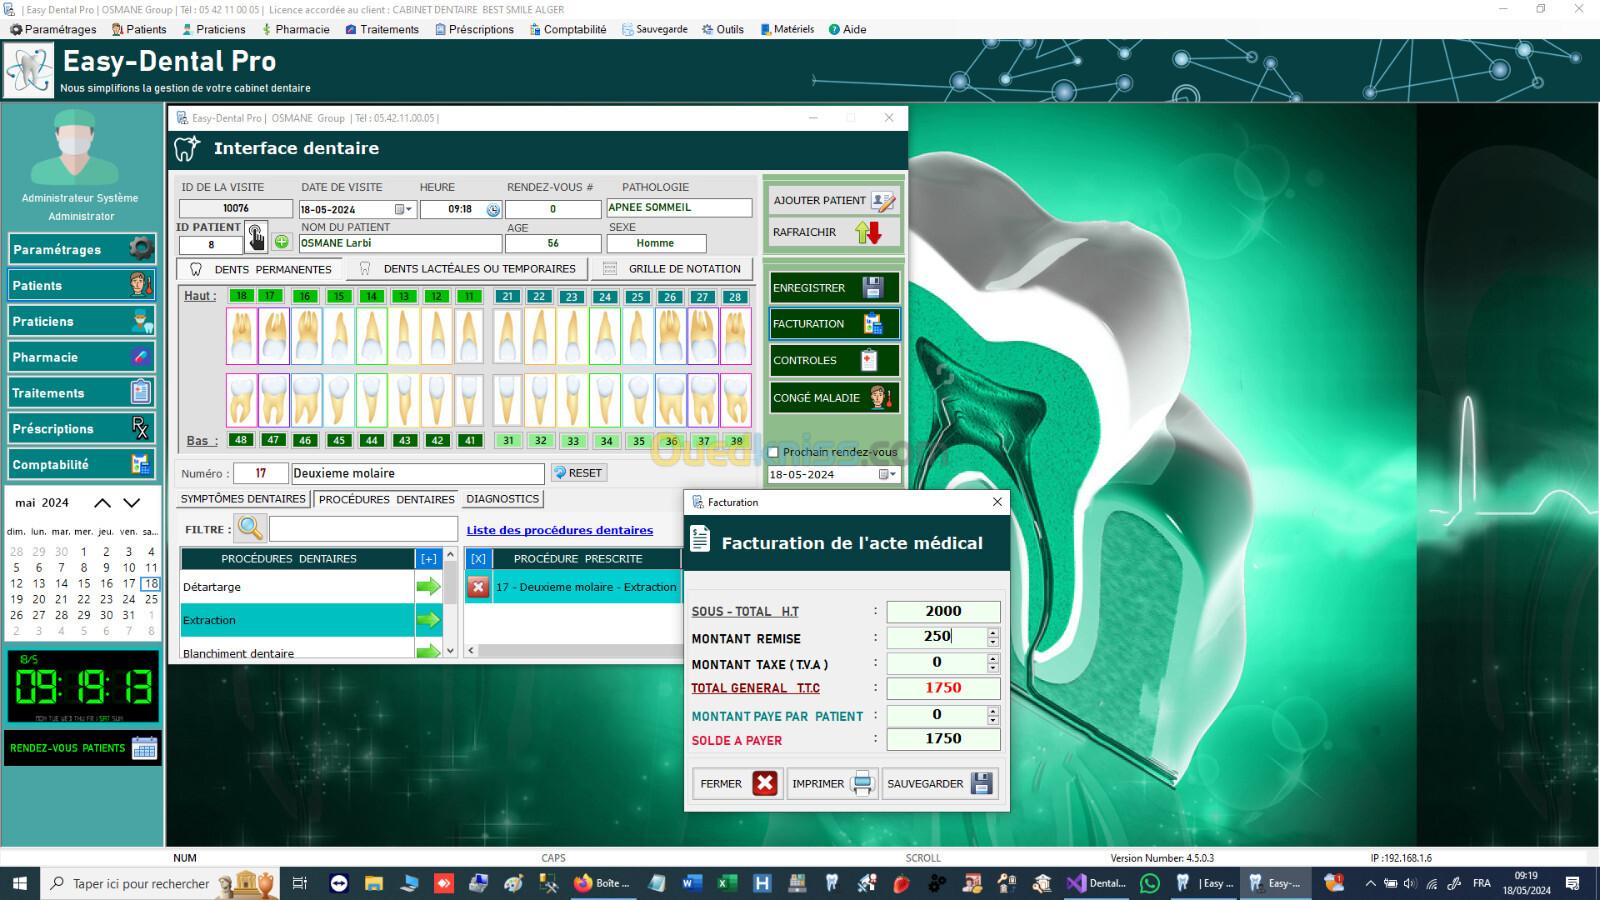This screenshot has width=1600, height=900.
Task: Open Rendez-vous Patients calendar icon
Action: (x=144, y=748)
